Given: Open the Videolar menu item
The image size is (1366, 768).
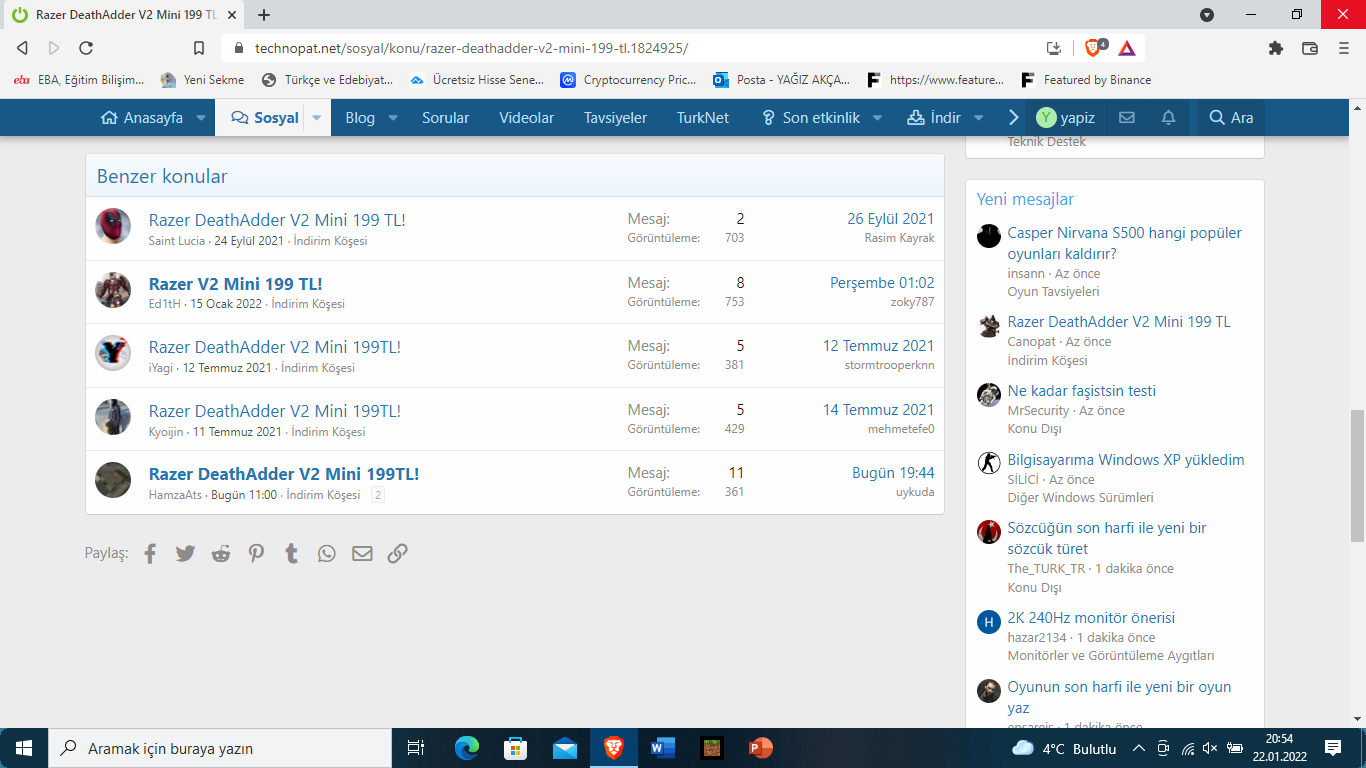Looking at the screenshot, I should (527, 117).
